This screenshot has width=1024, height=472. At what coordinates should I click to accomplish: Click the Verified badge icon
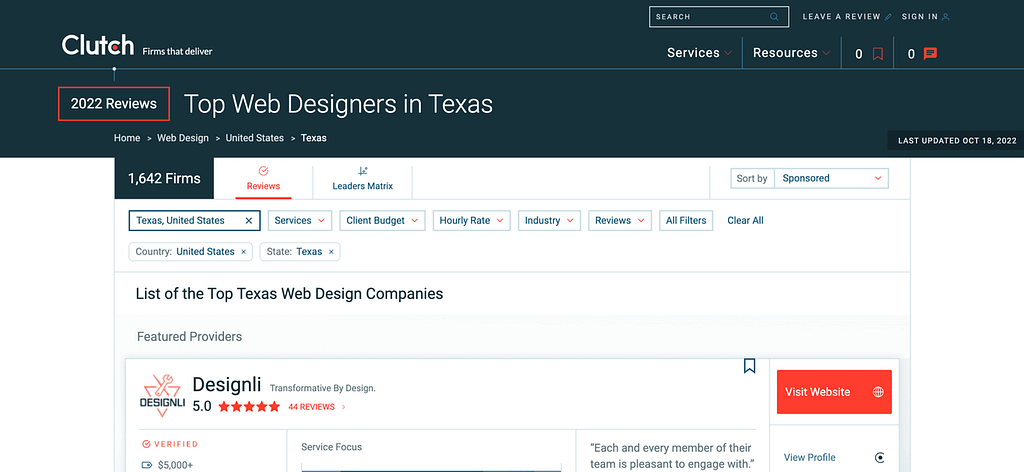tap(146, 444)
